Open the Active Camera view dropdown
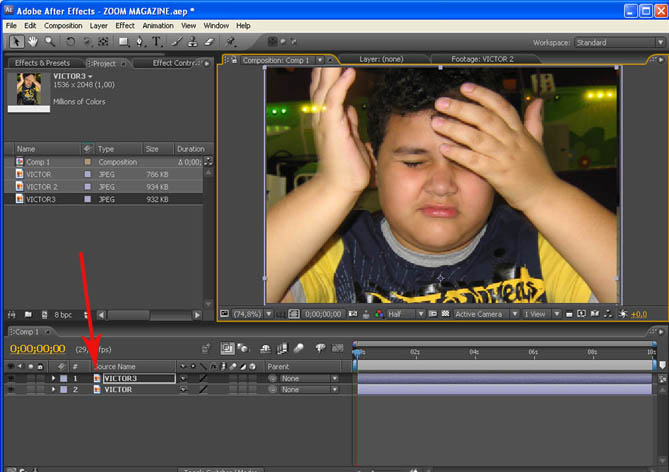This screenshot has height=472, width=669. click(x=483, y=314)
